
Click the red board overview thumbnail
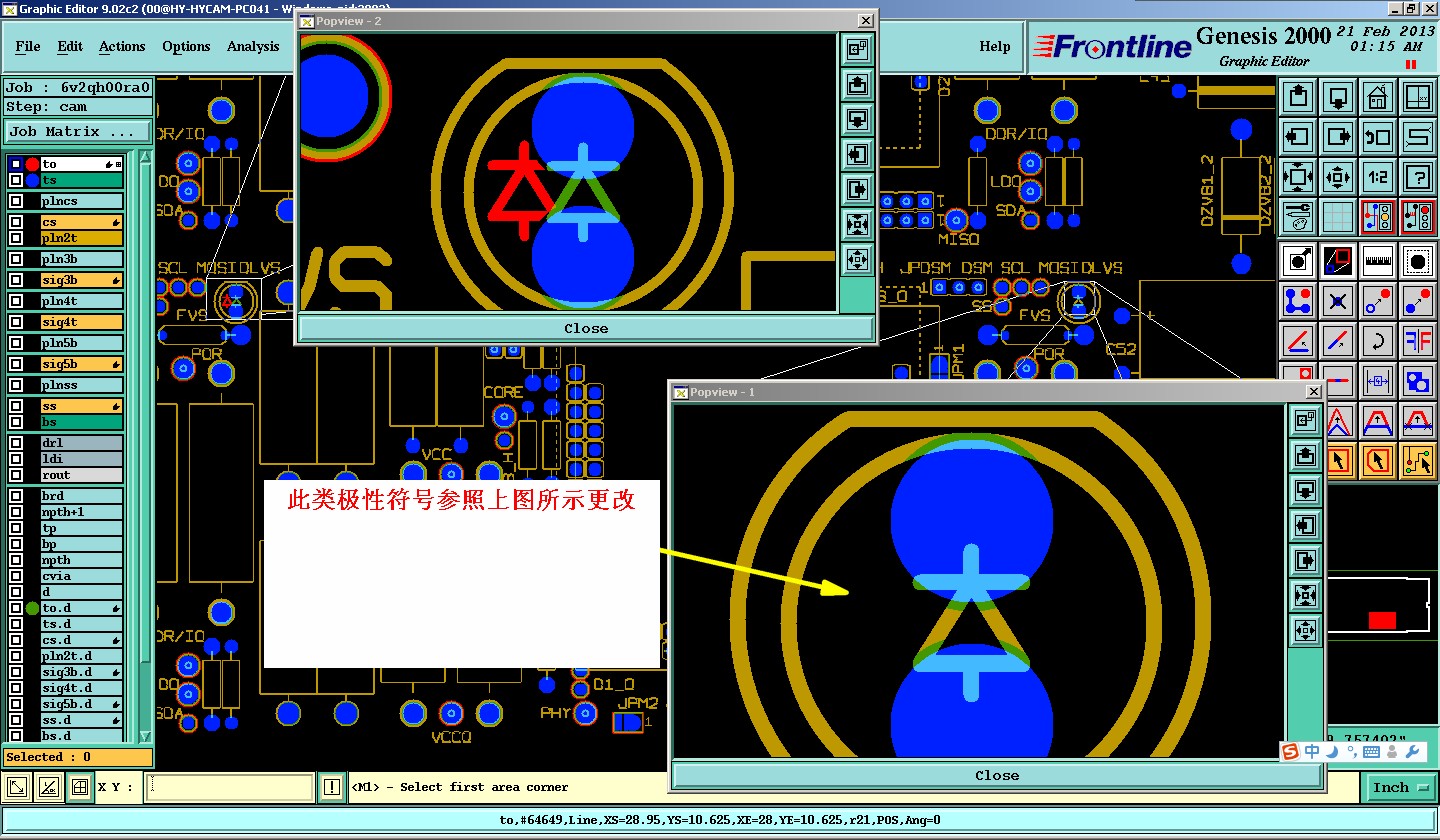pyautogui.click(x=1382, y=620)
